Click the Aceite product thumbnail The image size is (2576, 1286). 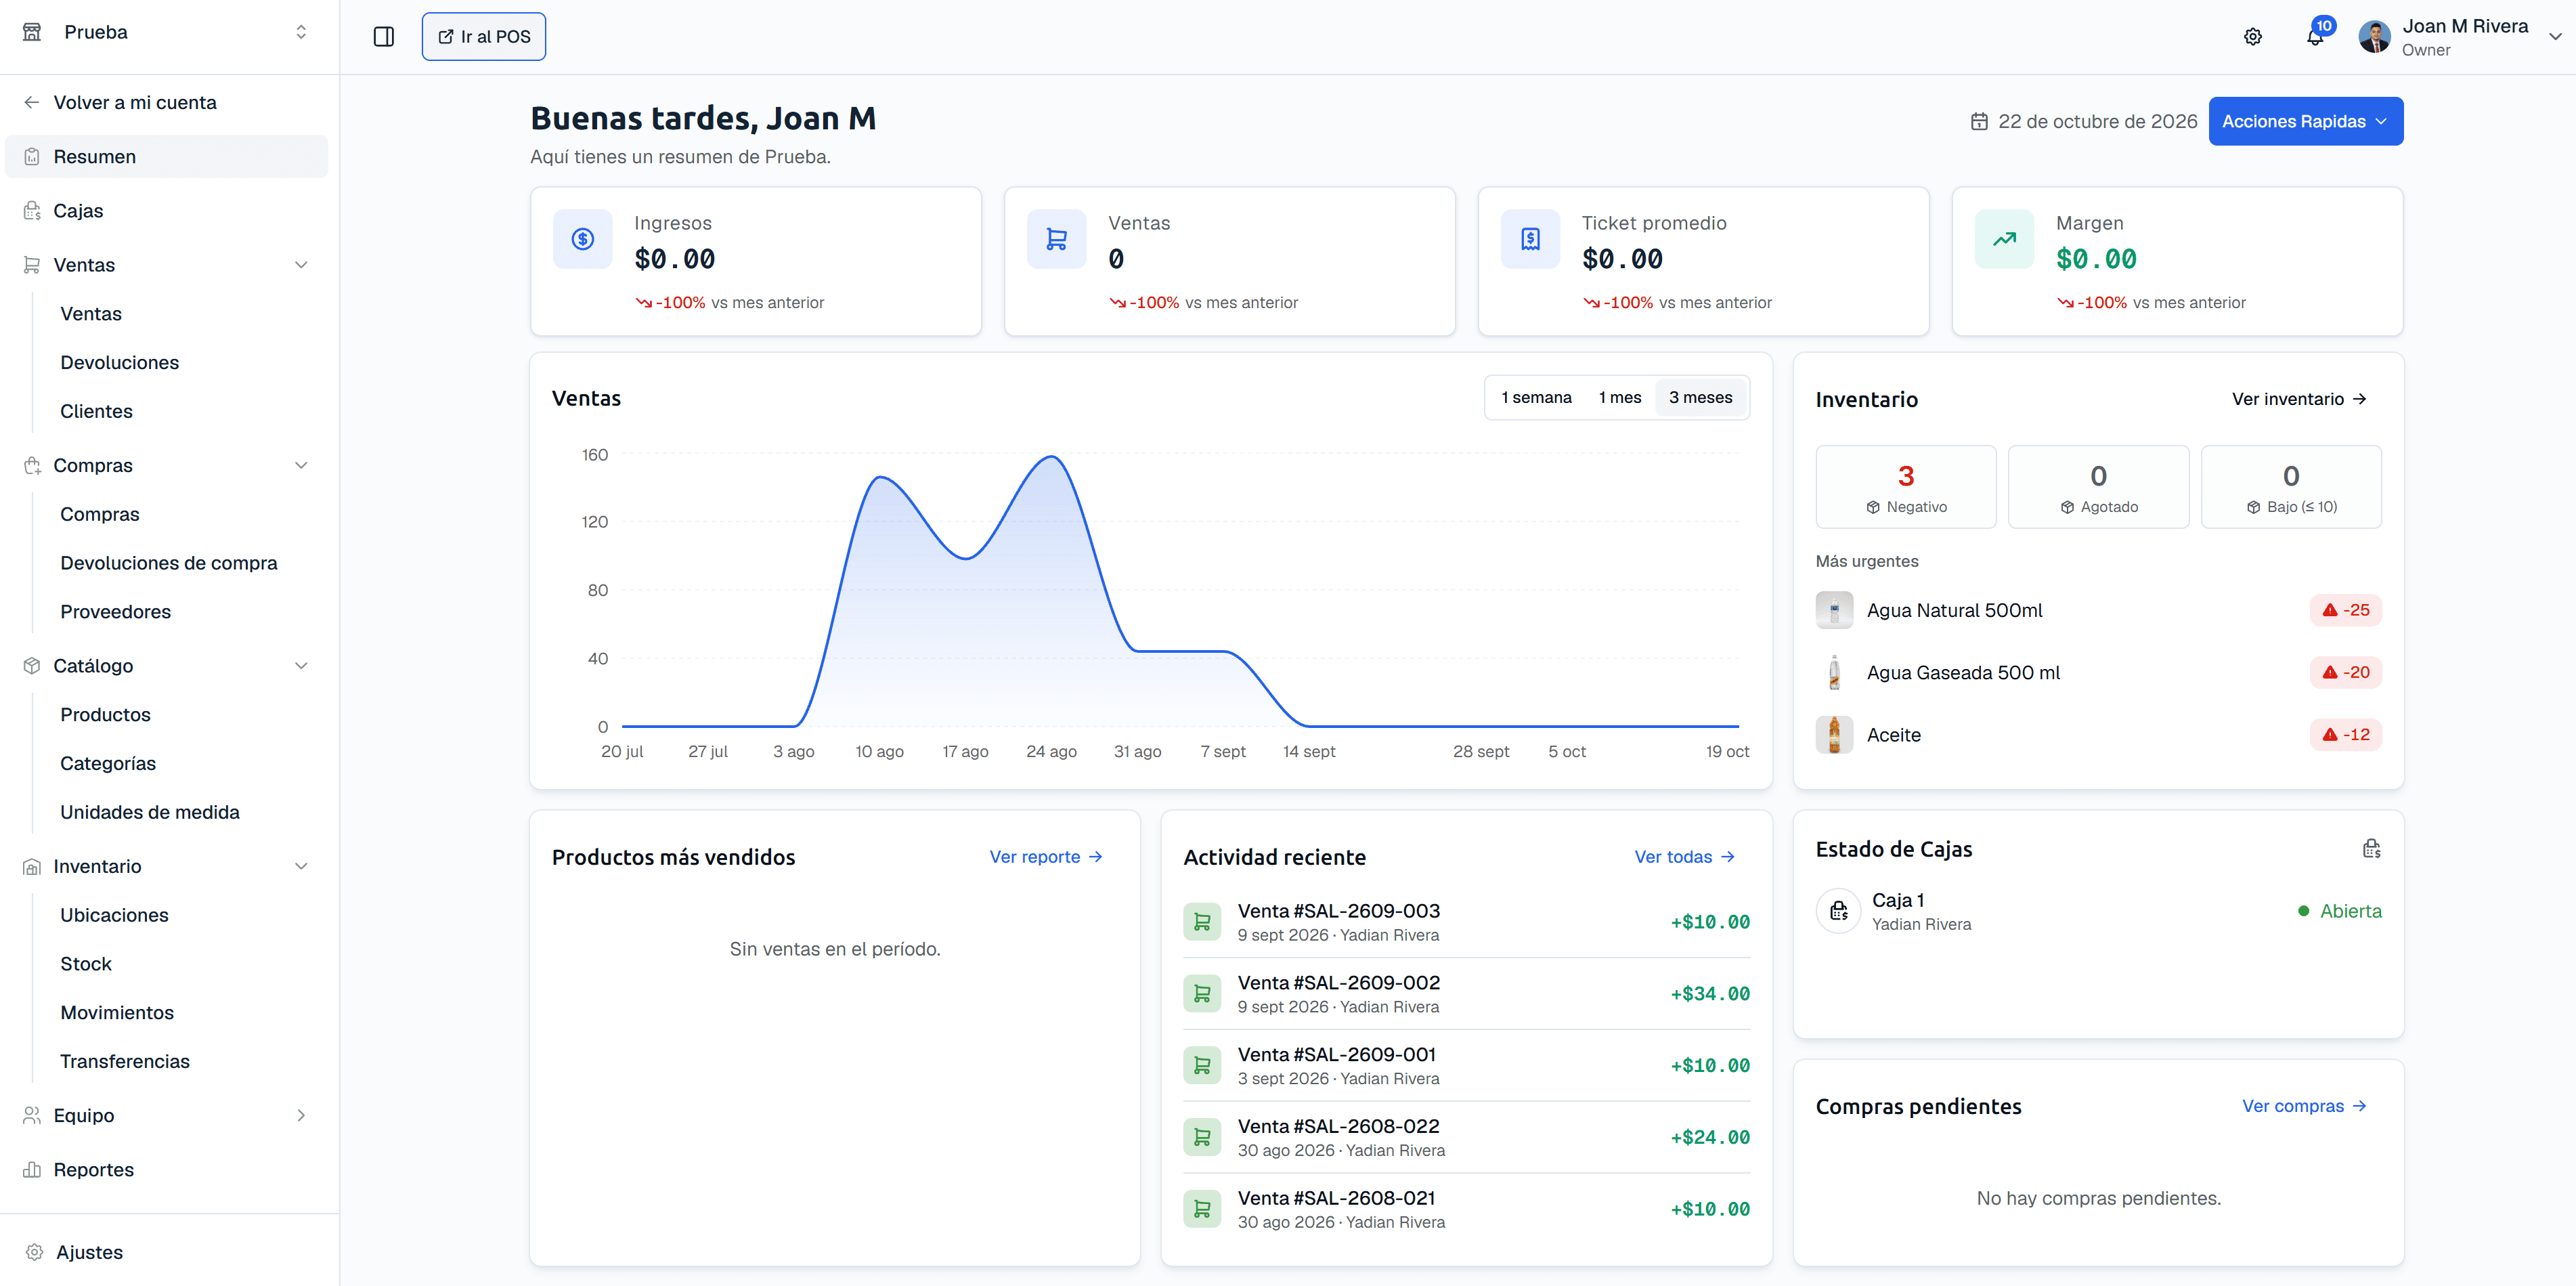click(x=1834, y=735)
